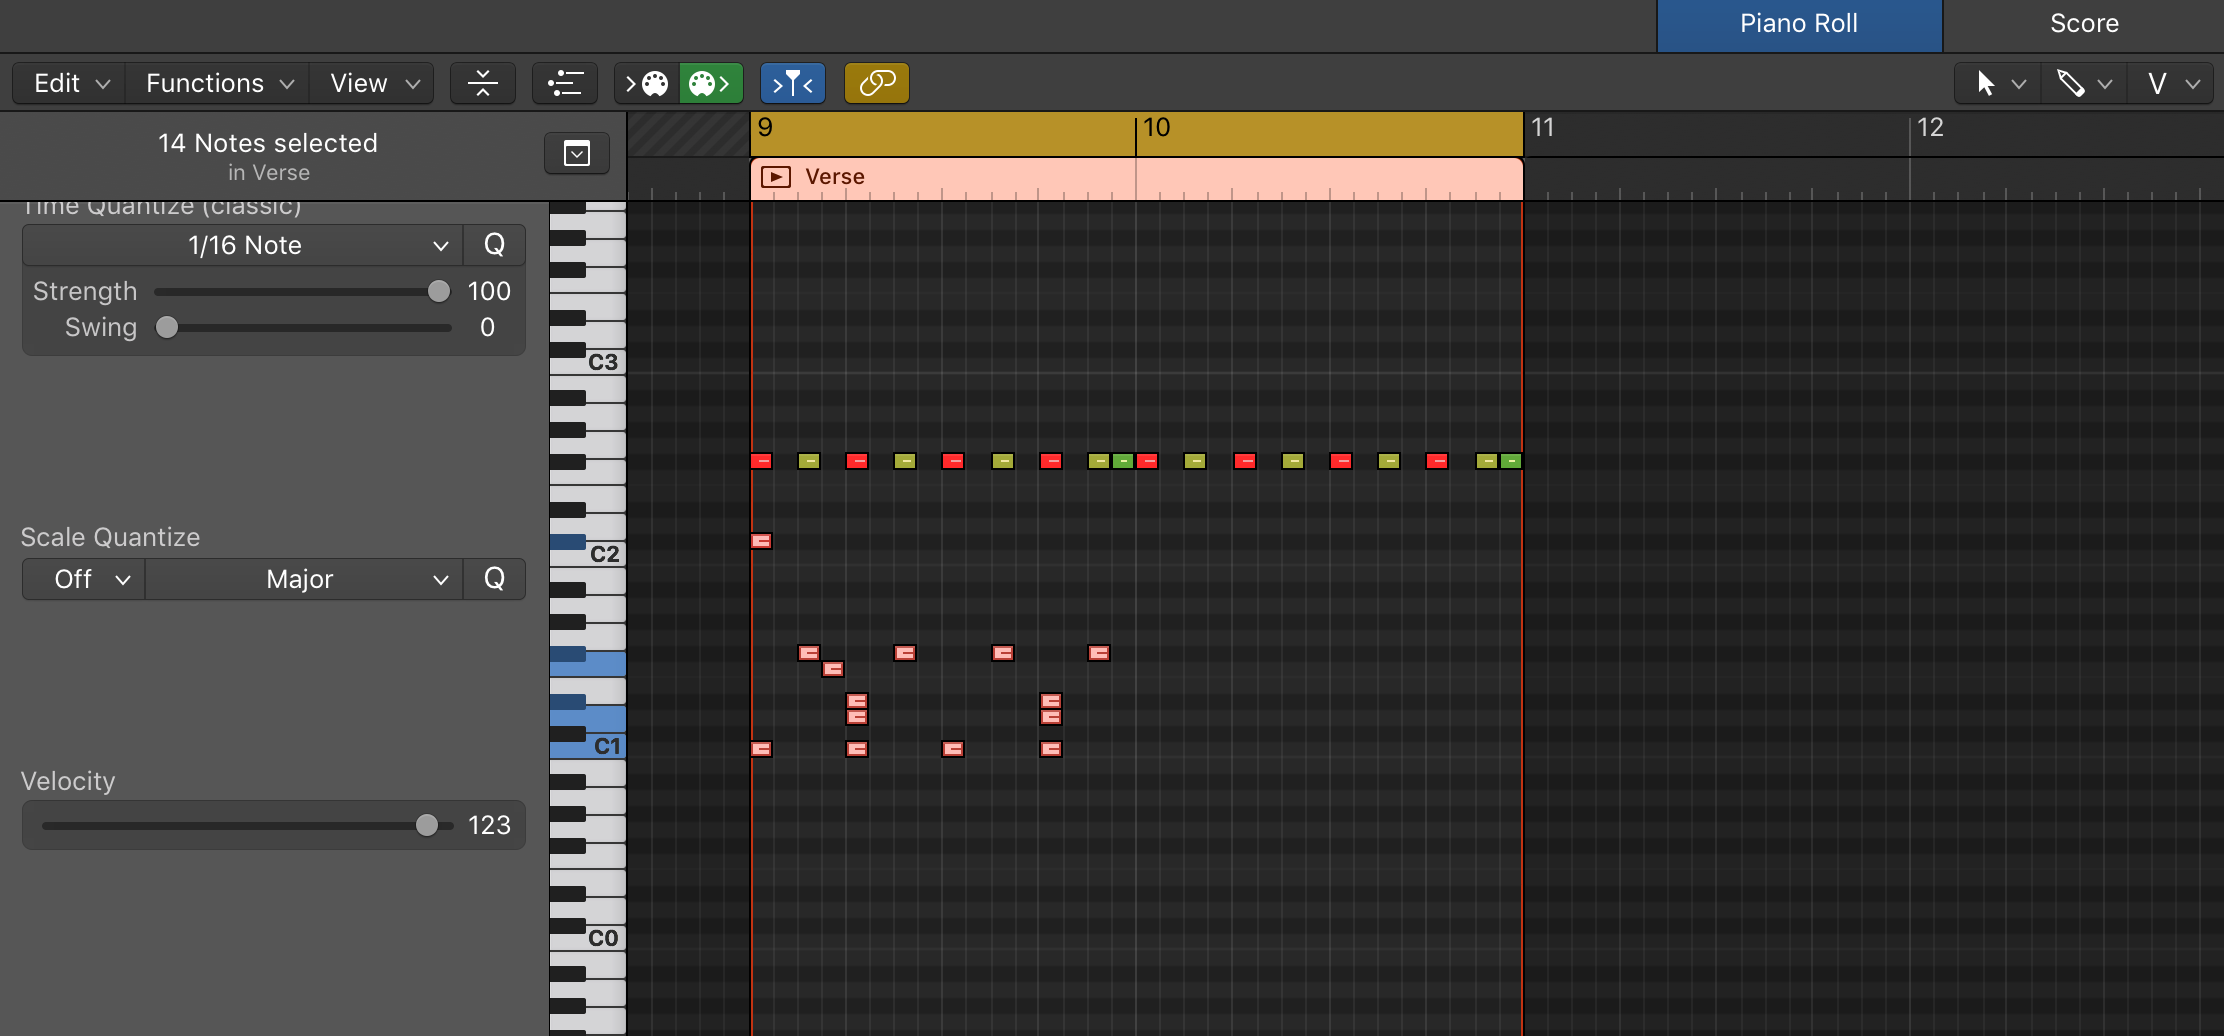
Task: Activate the blue MIDI input filter icon
Action: coord(793,83)
